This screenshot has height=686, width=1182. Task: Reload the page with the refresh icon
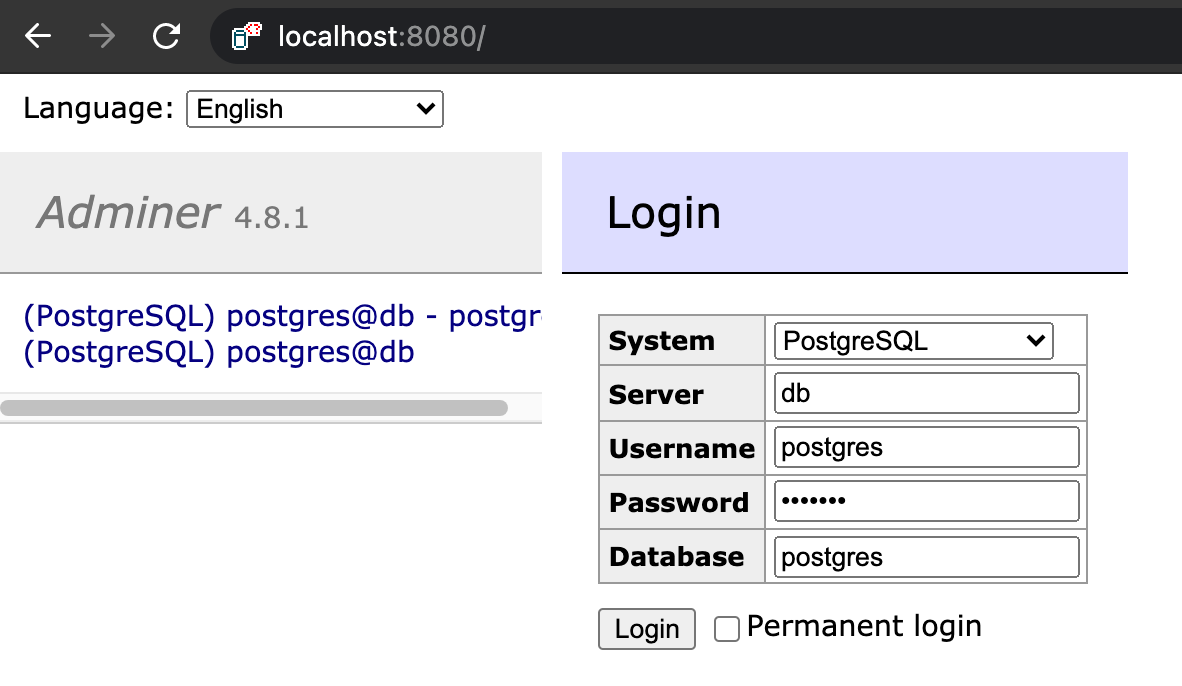click(x=166, y=35)
